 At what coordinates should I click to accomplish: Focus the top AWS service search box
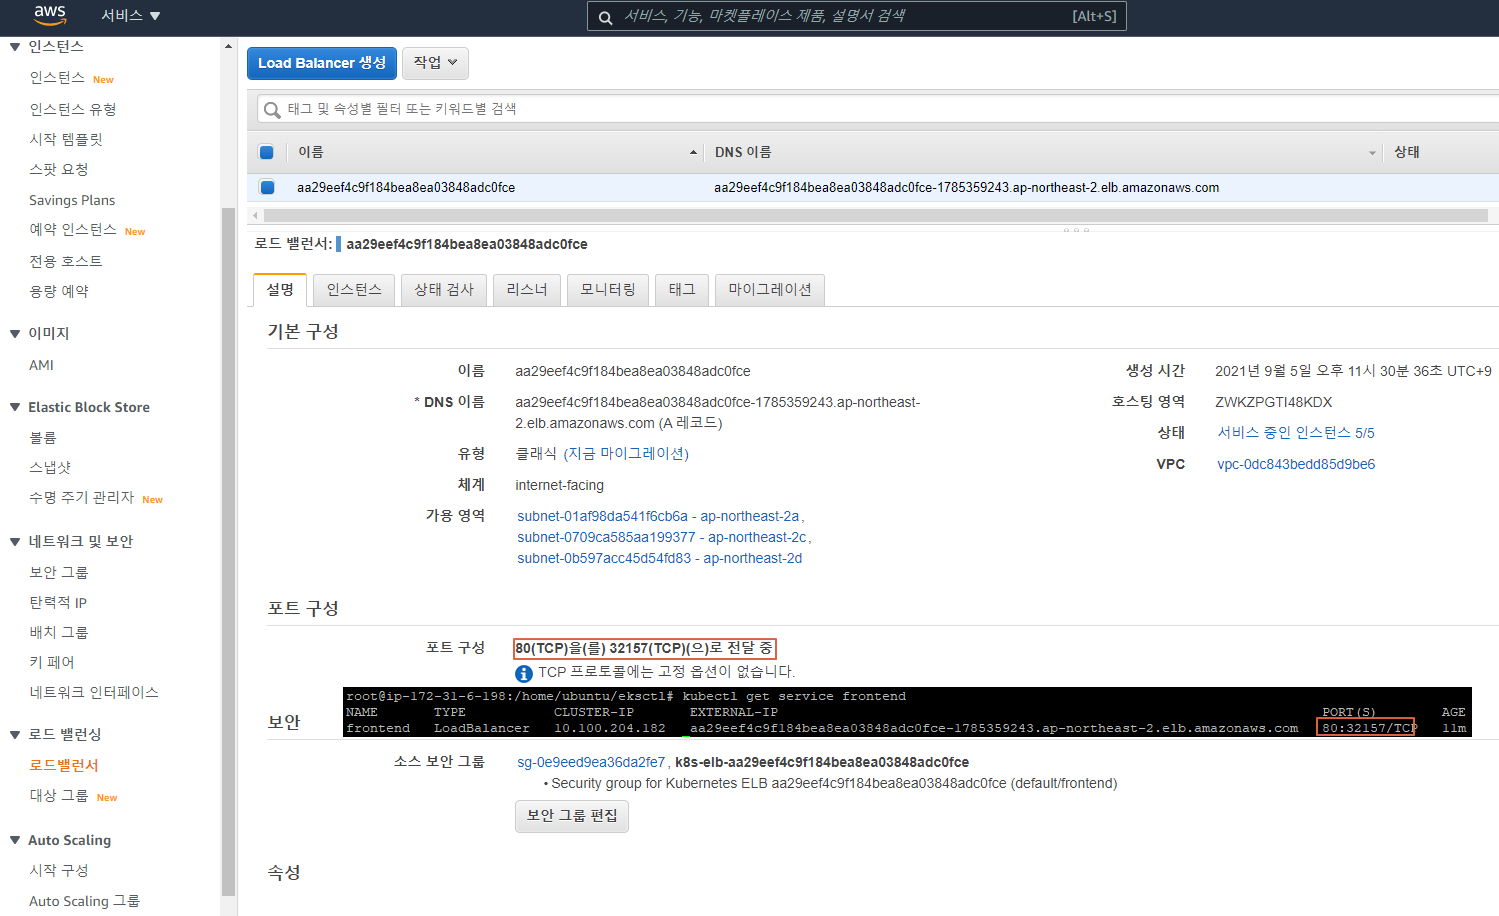pos(856,16)
